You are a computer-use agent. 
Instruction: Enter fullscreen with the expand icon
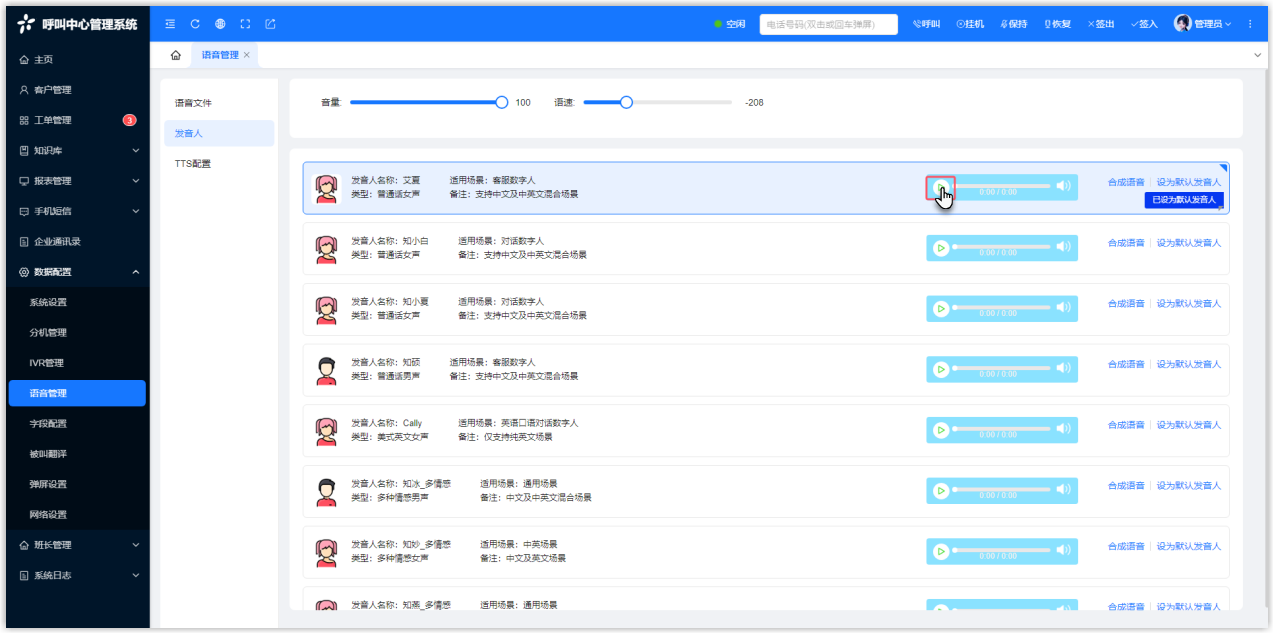coord(245,24)
